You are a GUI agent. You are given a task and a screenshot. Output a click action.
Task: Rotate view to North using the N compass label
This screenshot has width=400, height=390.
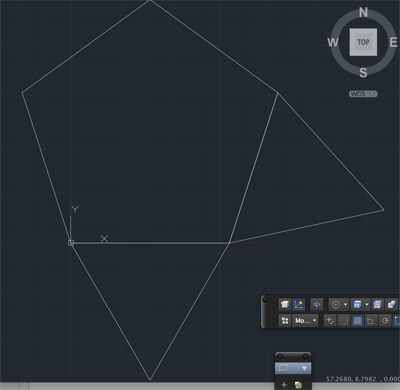pos(363,13)
